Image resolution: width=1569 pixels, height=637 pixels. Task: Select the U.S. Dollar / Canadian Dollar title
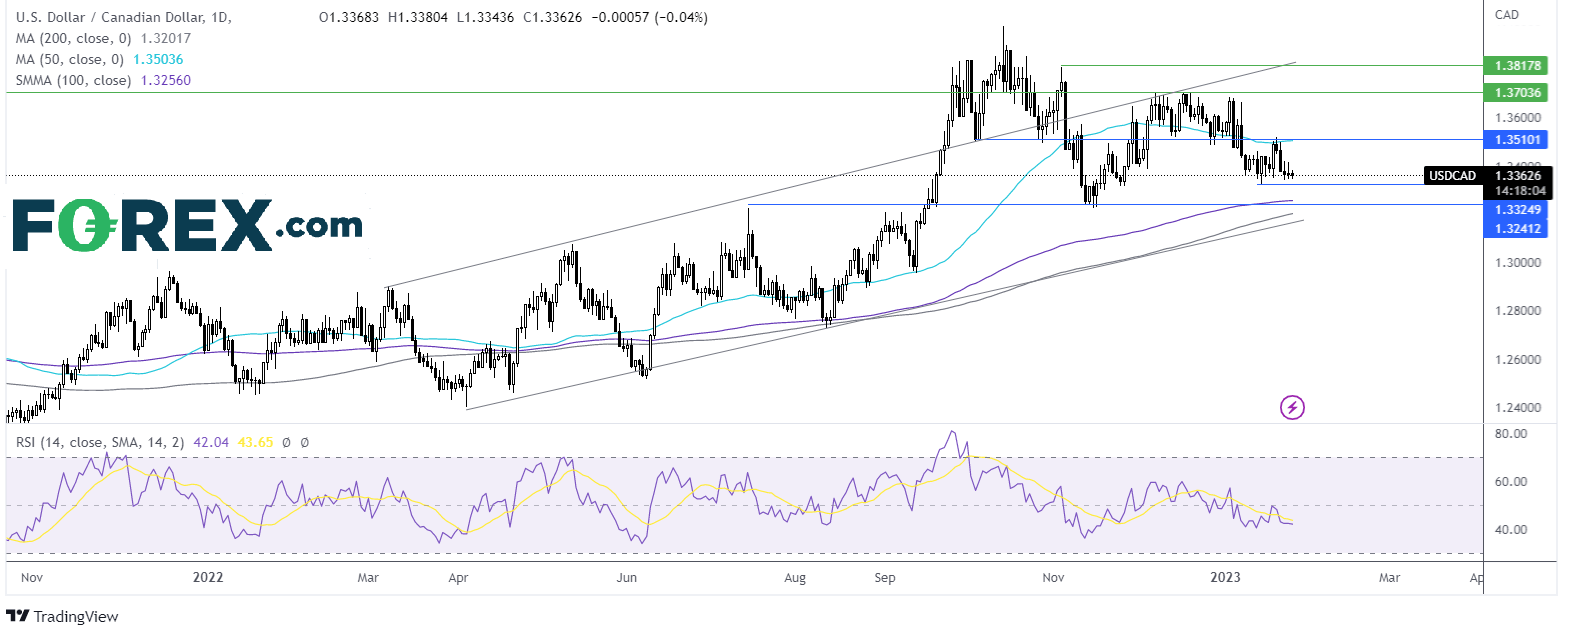pos(124,17)
